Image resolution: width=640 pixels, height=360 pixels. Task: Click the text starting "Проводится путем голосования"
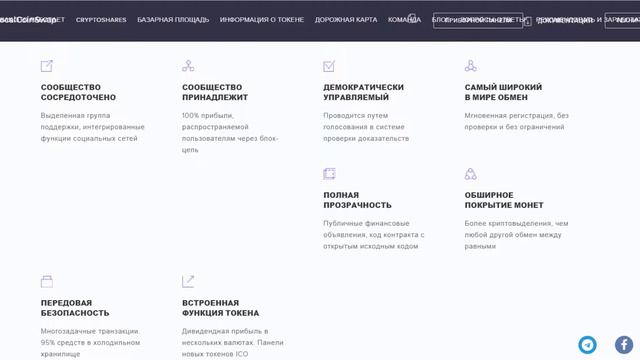(366, 127)
